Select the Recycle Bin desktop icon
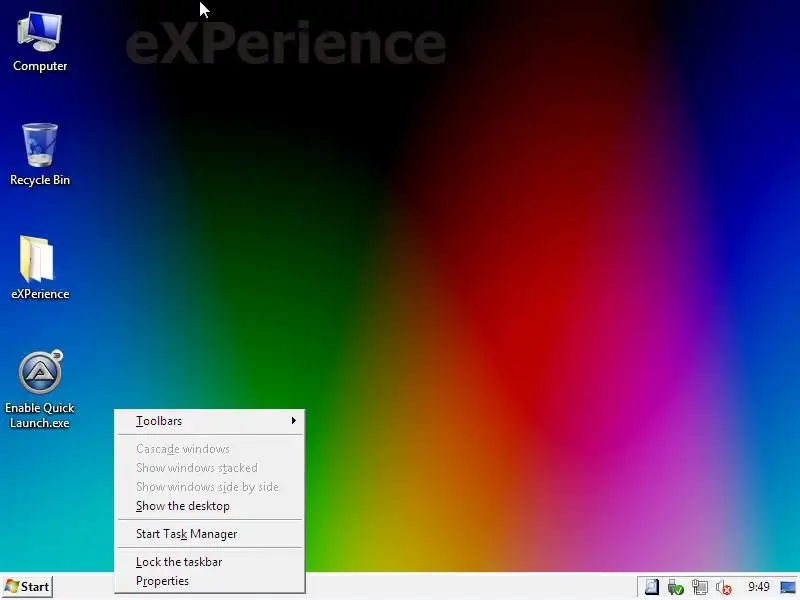 [40, 155]
